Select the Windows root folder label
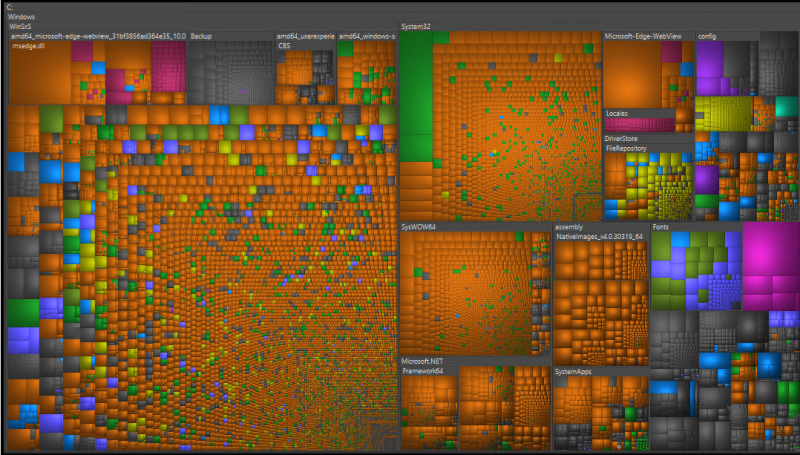This screenshot has width=800, height=455. (20, 17)
